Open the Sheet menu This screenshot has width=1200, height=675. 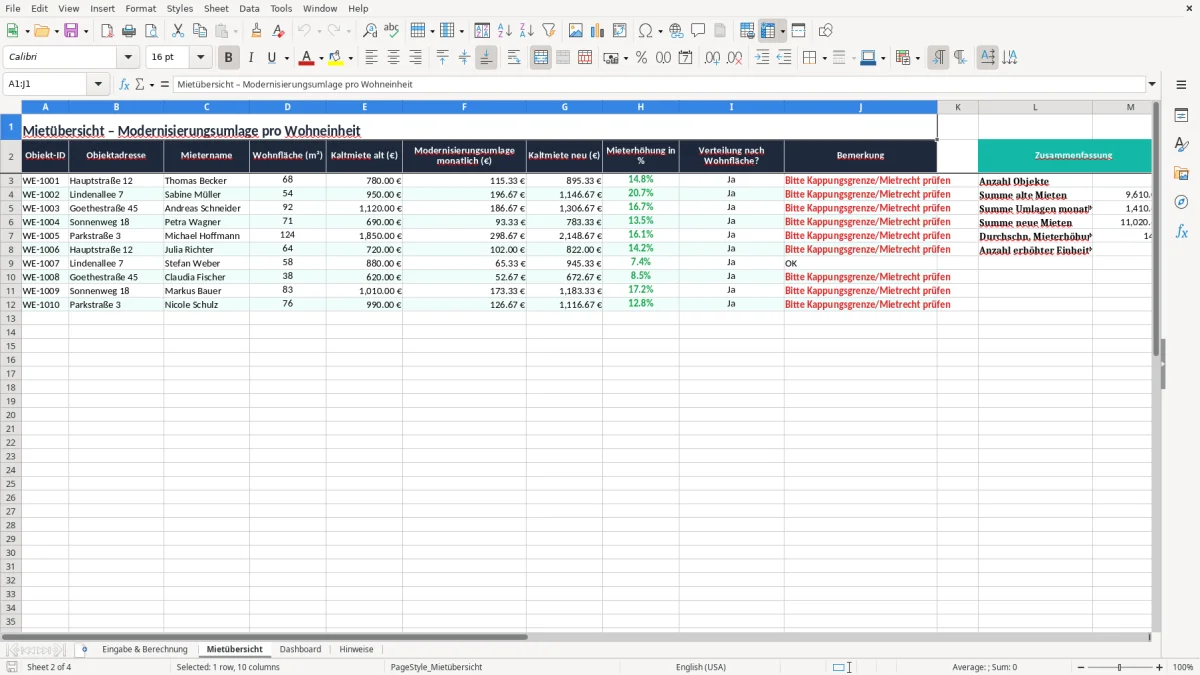point(216,8)
